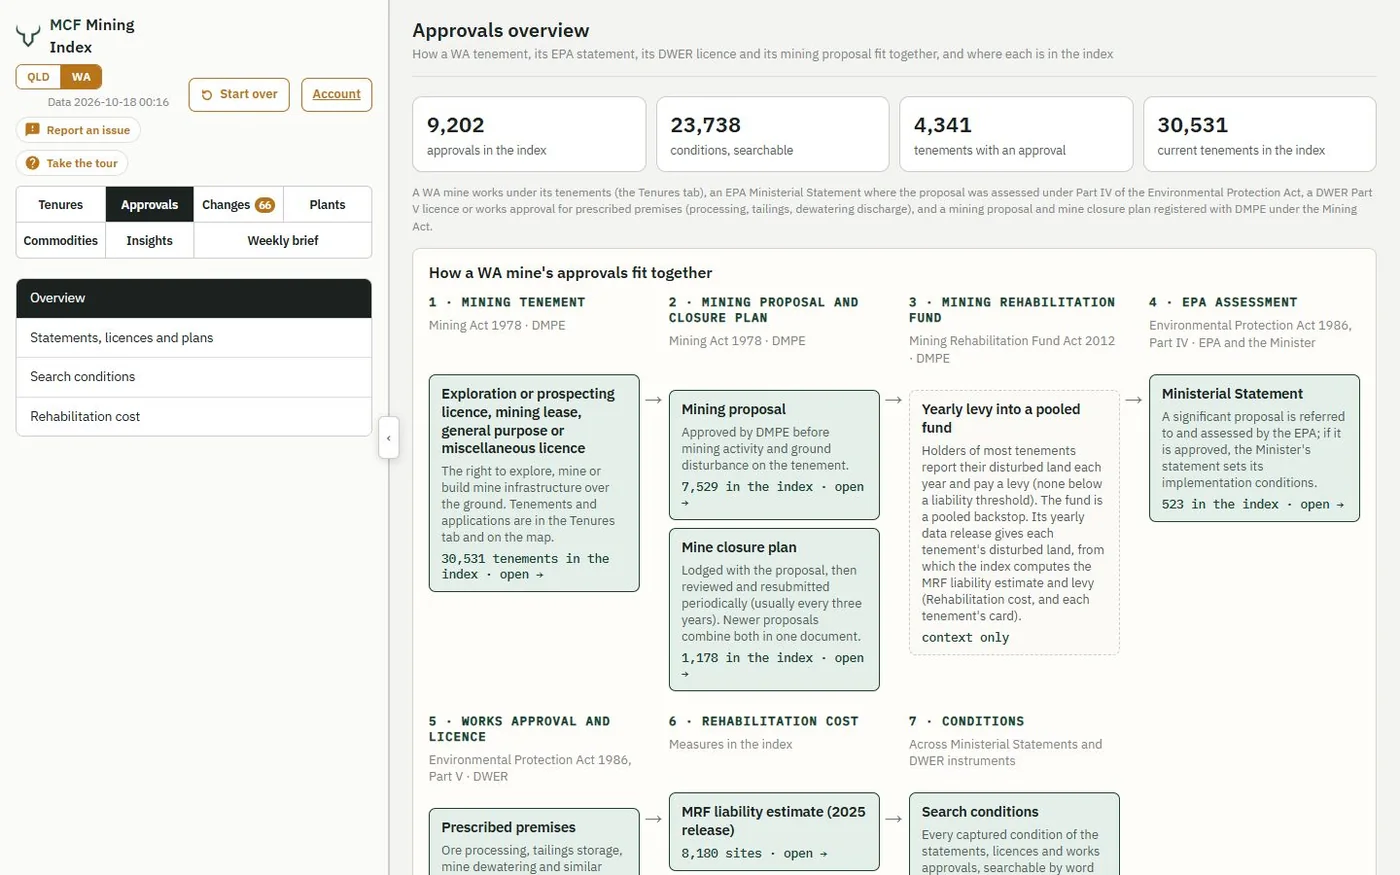Image resolution: width=1400 pixels, height=875 pixels.
Task: Click the MCF Mining Index logo icon
Action: [28, 37]
